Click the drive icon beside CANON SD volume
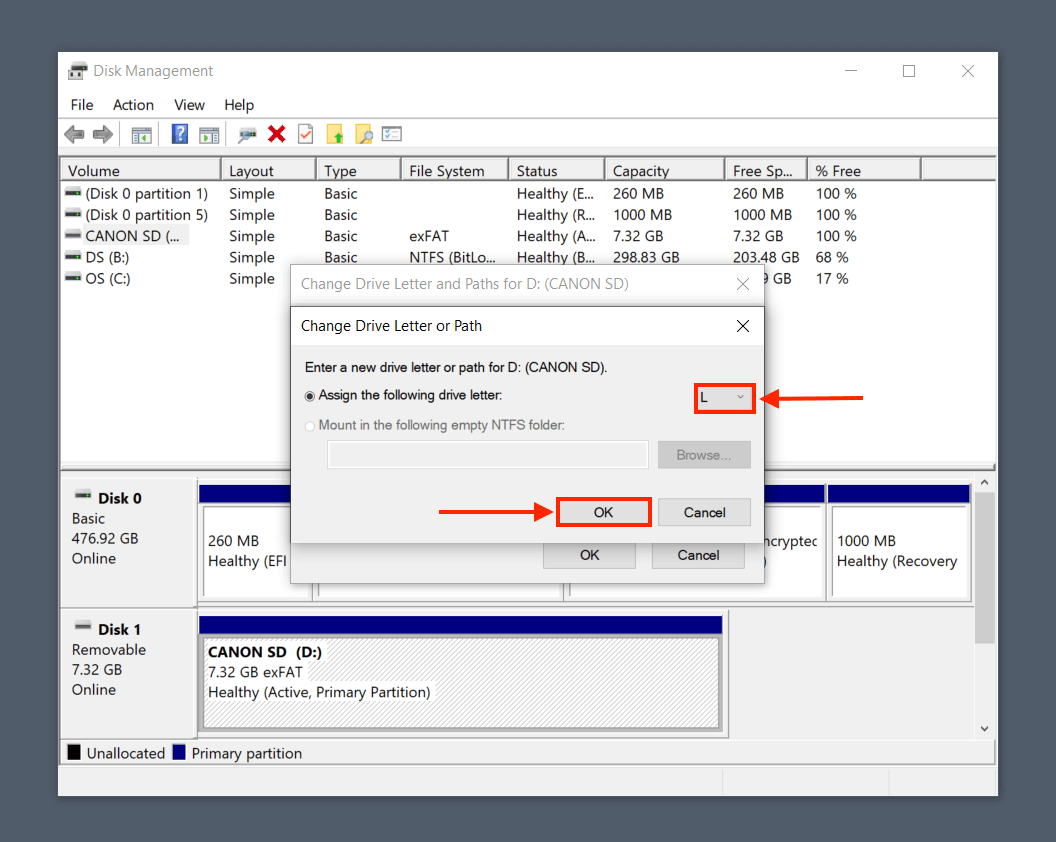Image resolution: width=1056 pixels, height=842 pixels. coord(73,235)
